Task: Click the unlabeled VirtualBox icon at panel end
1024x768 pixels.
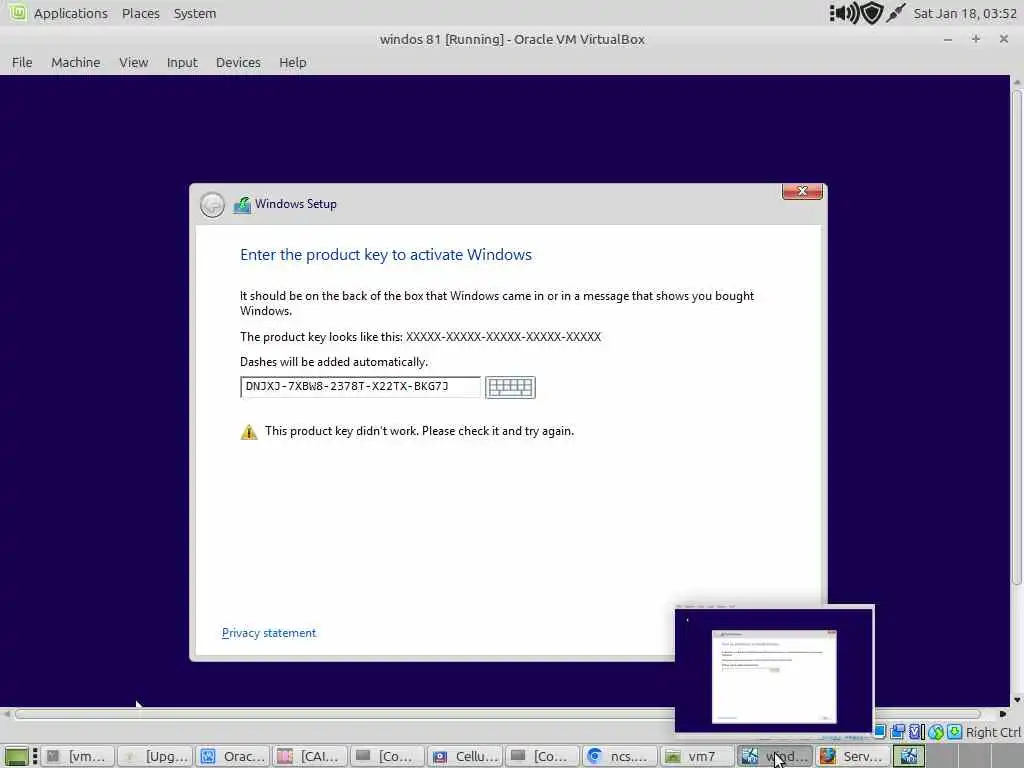Action: click(909, 756)
